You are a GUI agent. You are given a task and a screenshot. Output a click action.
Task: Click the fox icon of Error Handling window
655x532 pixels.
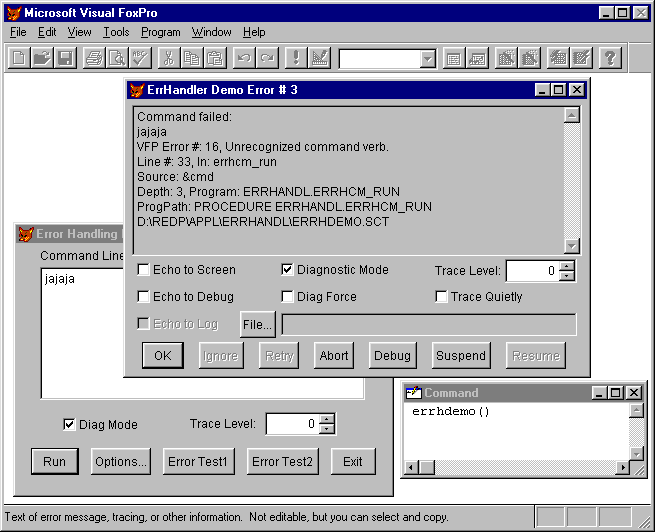pos(26,234)
